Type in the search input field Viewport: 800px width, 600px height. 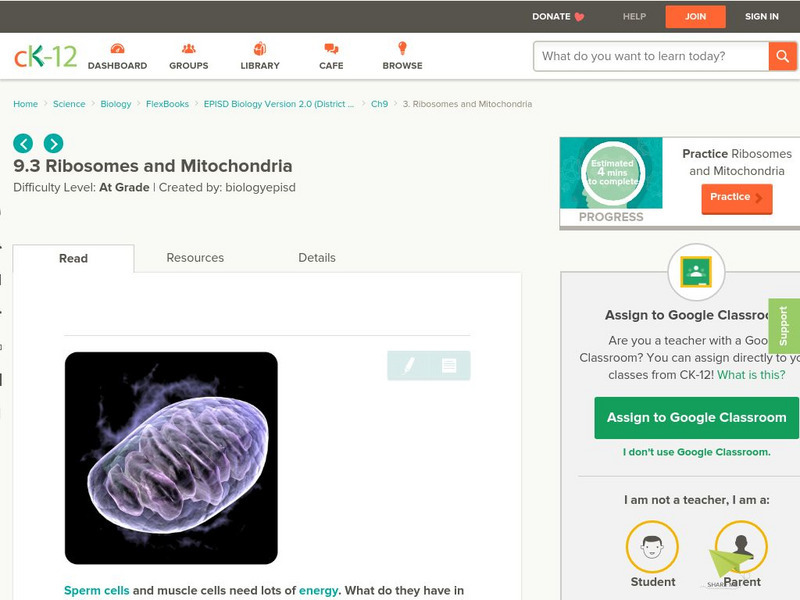pyautogui.click(x=650, y=56)
